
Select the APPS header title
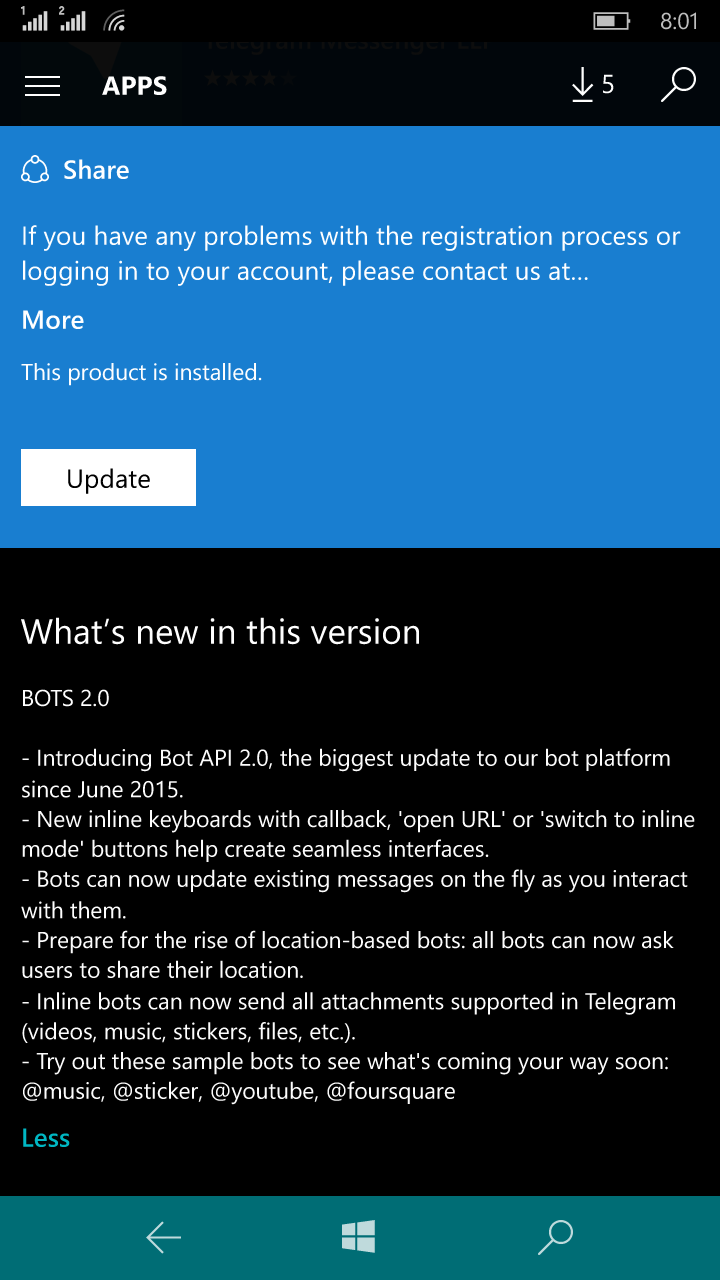pyautogui.click(x=135, y=86)
